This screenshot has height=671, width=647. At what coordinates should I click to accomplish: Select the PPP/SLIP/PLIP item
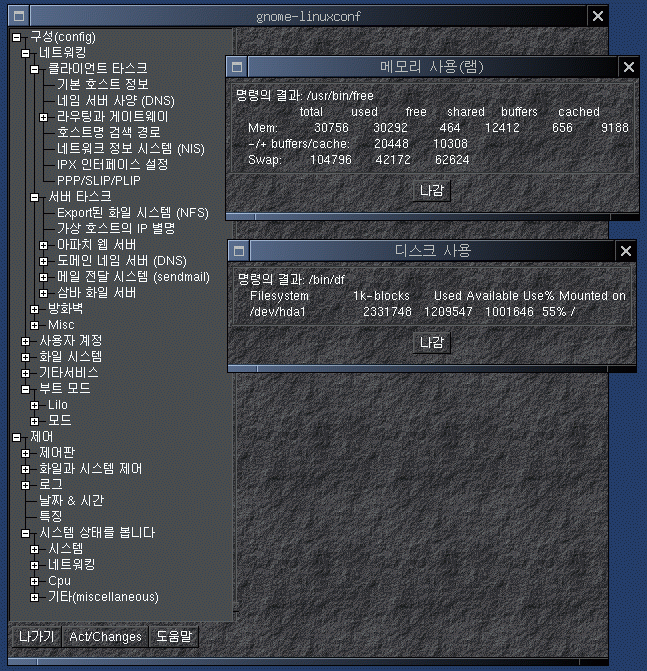pyautogui.click(x=99, y=181)
